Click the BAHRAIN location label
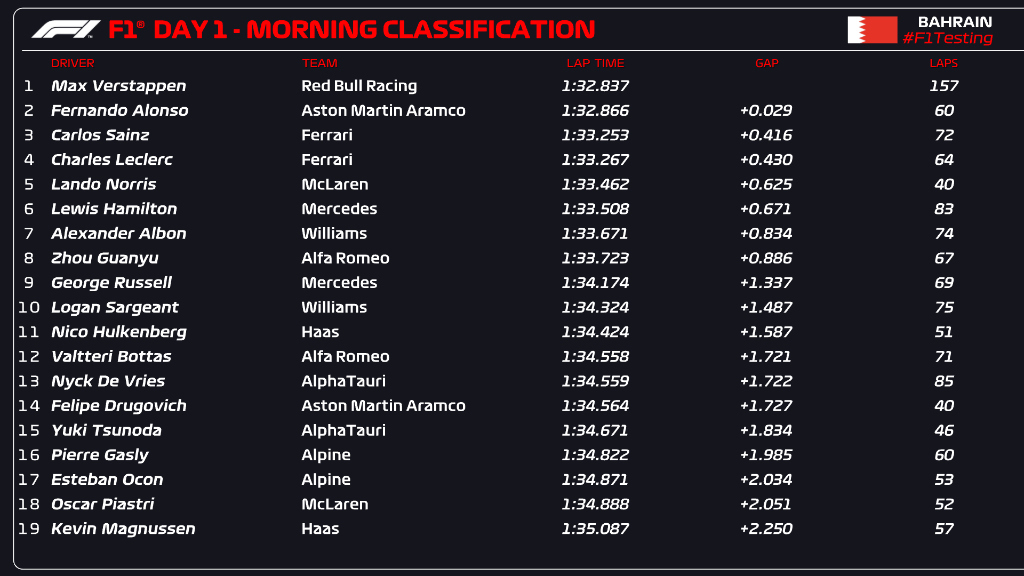The height and width of the screenshot is (576, 1024). [955, 22]
